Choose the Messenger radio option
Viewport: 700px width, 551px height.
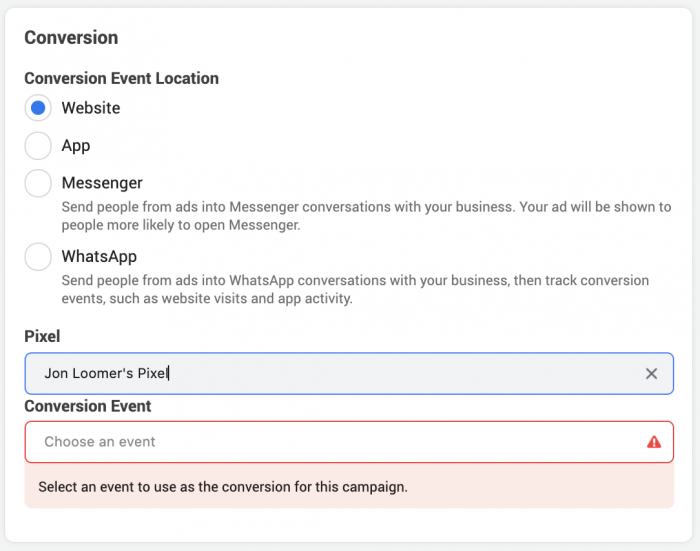pyautogui.click(x=38, y=183)
